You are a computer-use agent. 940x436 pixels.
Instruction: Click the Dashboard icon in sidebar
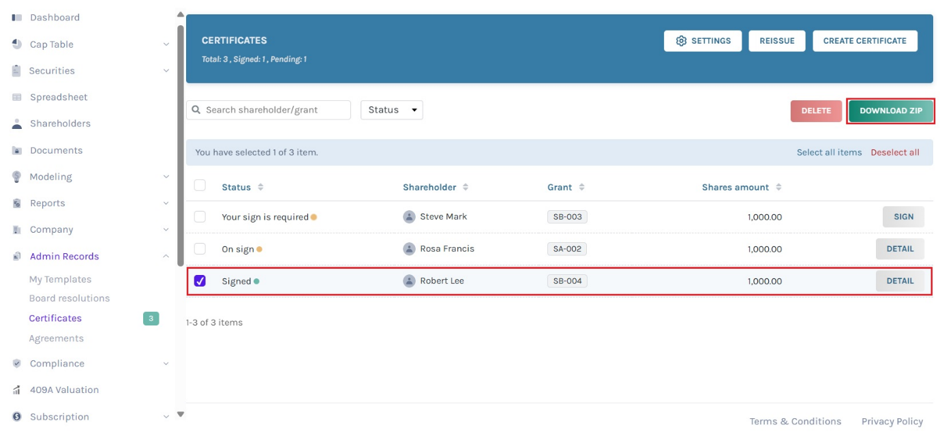[17, 18]
